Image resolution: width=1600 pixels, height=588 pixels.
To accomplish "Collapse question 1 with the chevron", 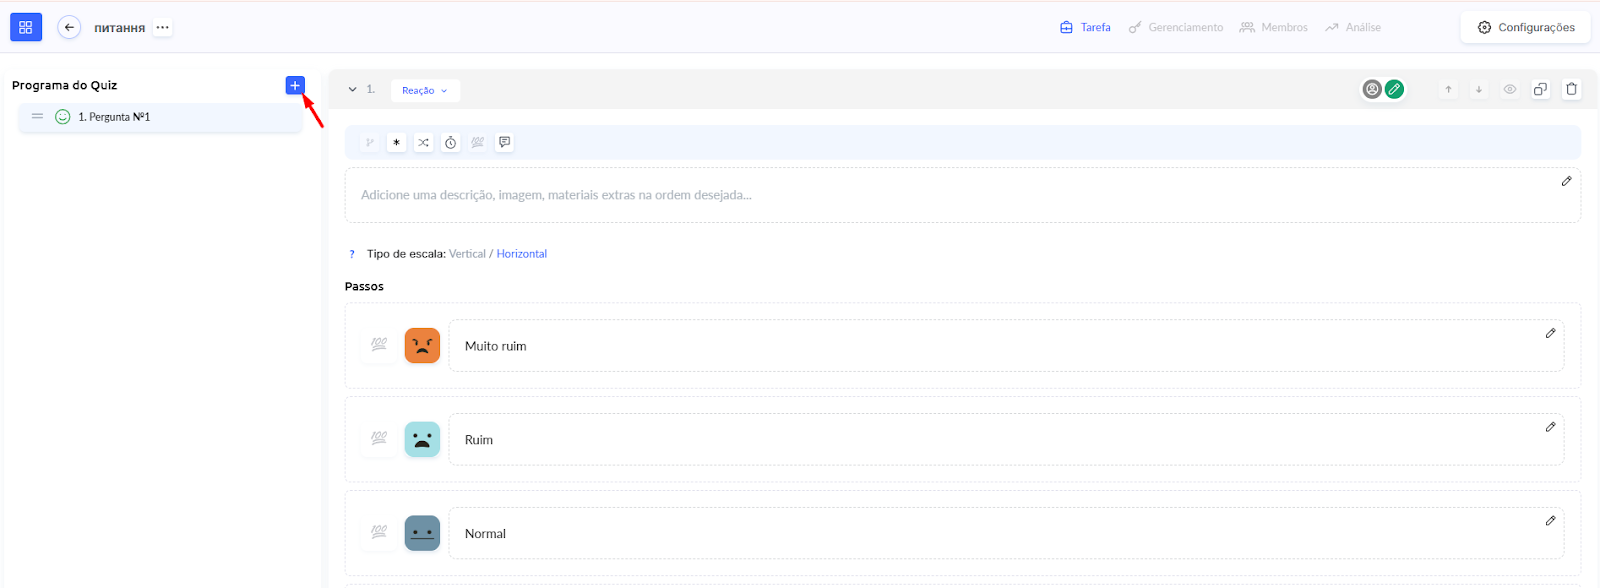I will coord(352,89).
